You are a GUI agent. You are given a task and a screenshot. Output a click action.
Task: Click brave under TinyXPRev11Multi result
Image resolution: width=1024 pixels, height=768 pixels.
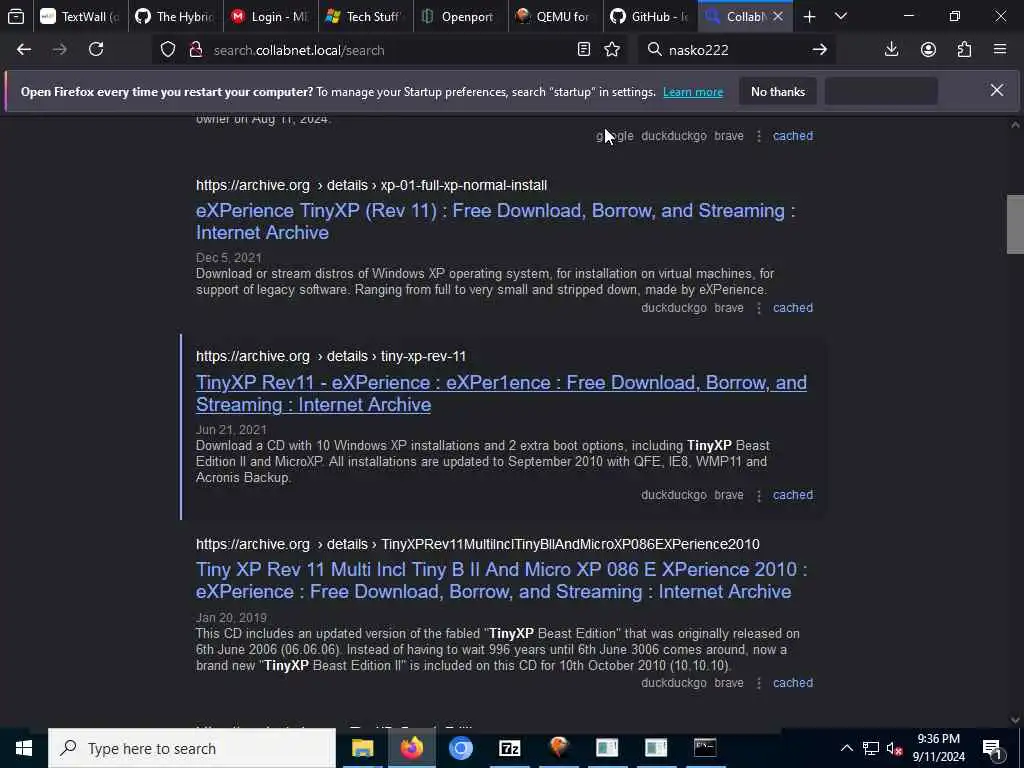[729, 682]
